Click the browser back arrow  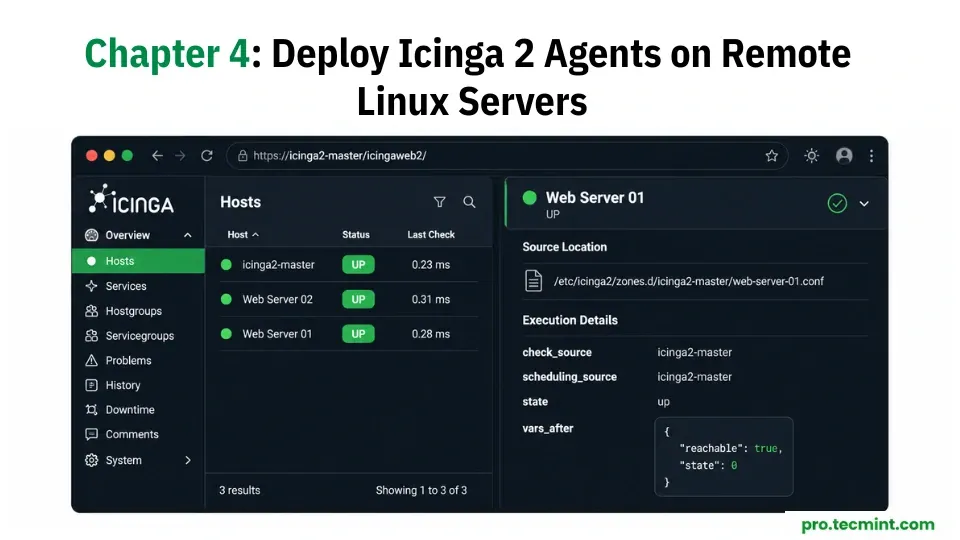click(x=157, y=156)
